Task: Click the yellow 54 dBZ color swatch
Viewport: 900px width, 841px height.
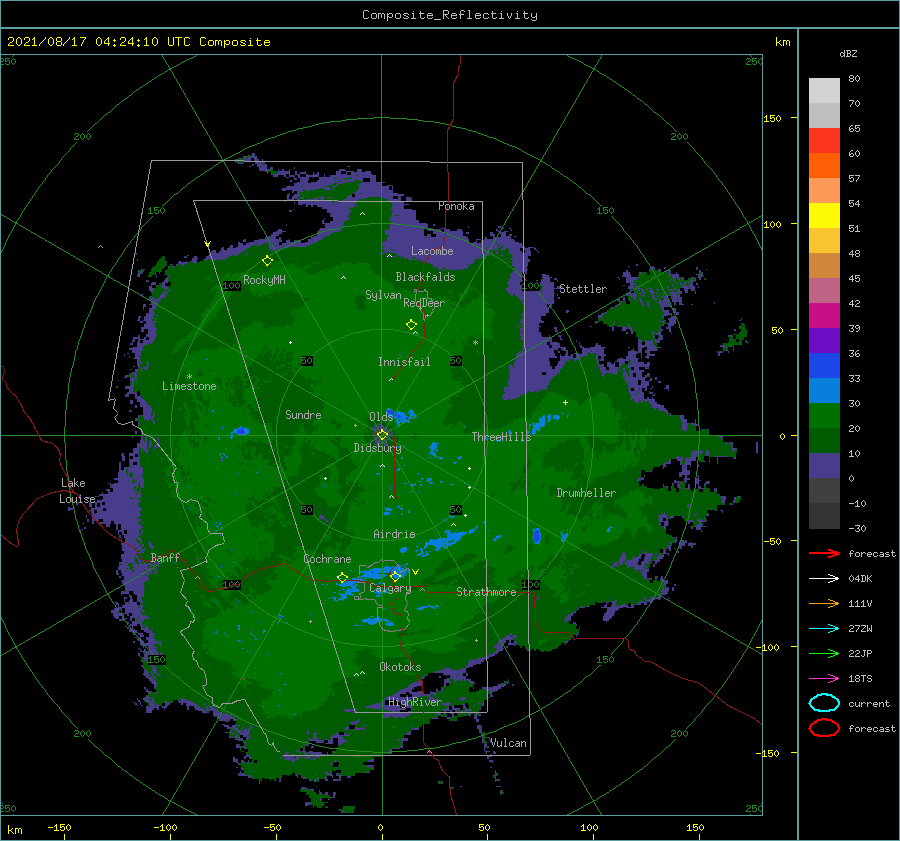Action: (x=824, y=216)
